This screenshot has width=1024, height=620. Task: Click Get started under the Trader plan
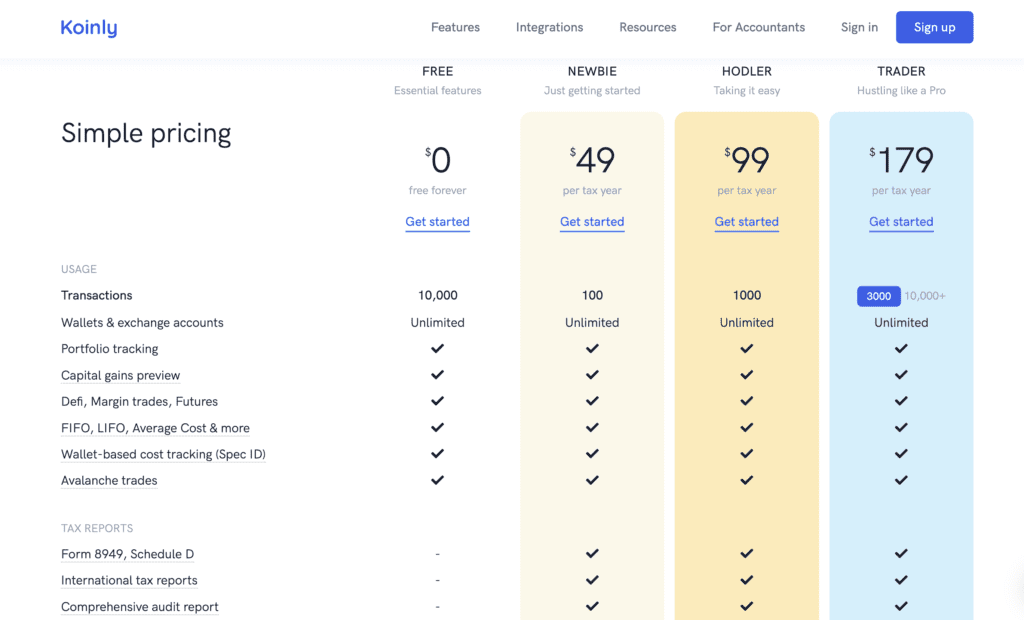(x=901, y=222)
